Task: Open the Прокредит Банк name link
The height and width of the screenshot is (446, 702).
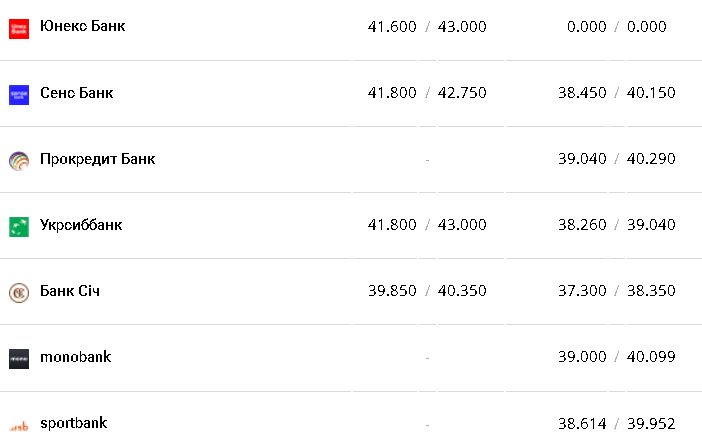Action: tap(97, 159)
